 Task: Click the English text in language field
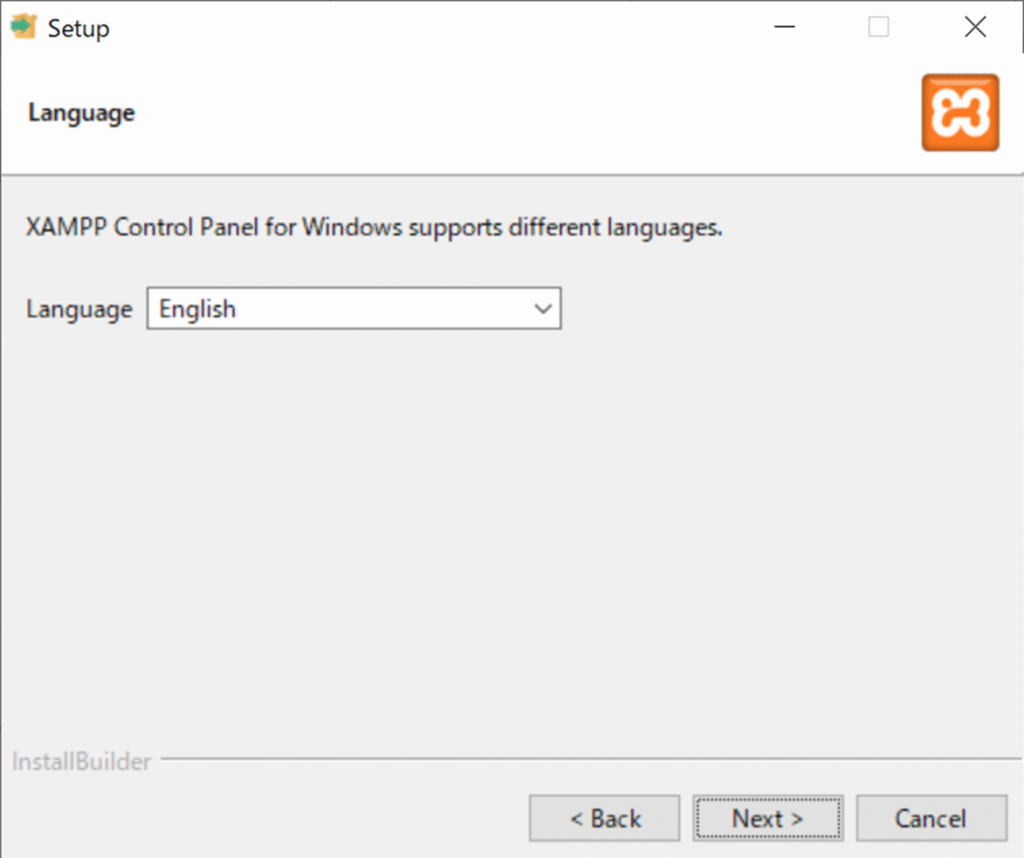point(198,309)
